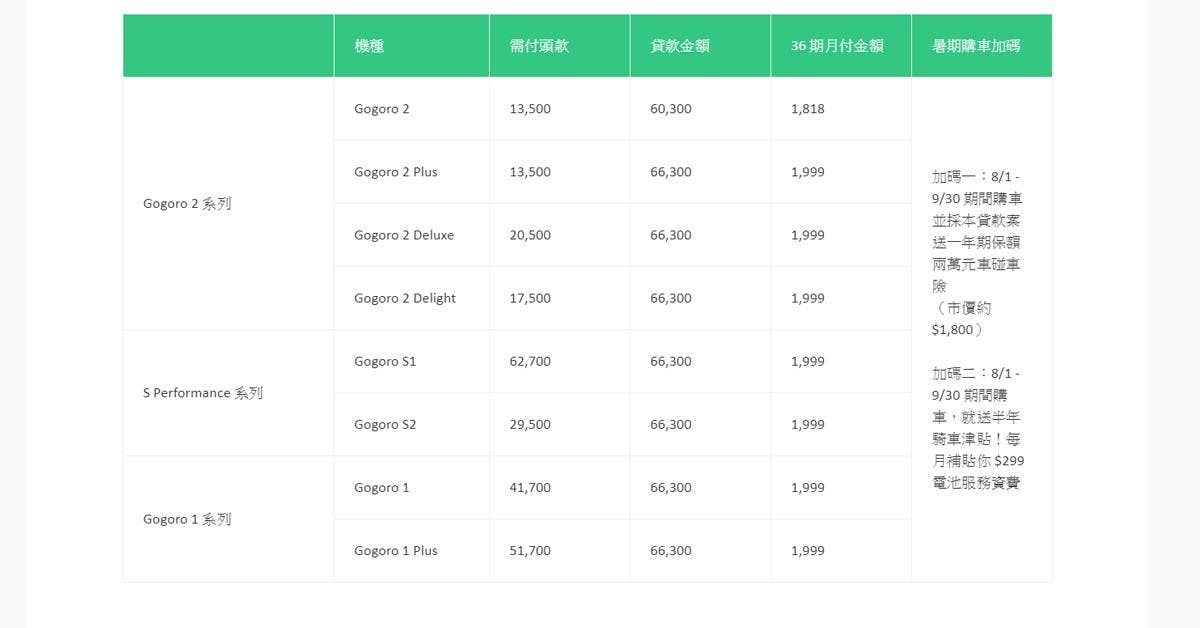Screen dimensions: 1200x628
Task: Click 13,500 in the Gogoro 2 Plus row
Action: coord(530,172)
